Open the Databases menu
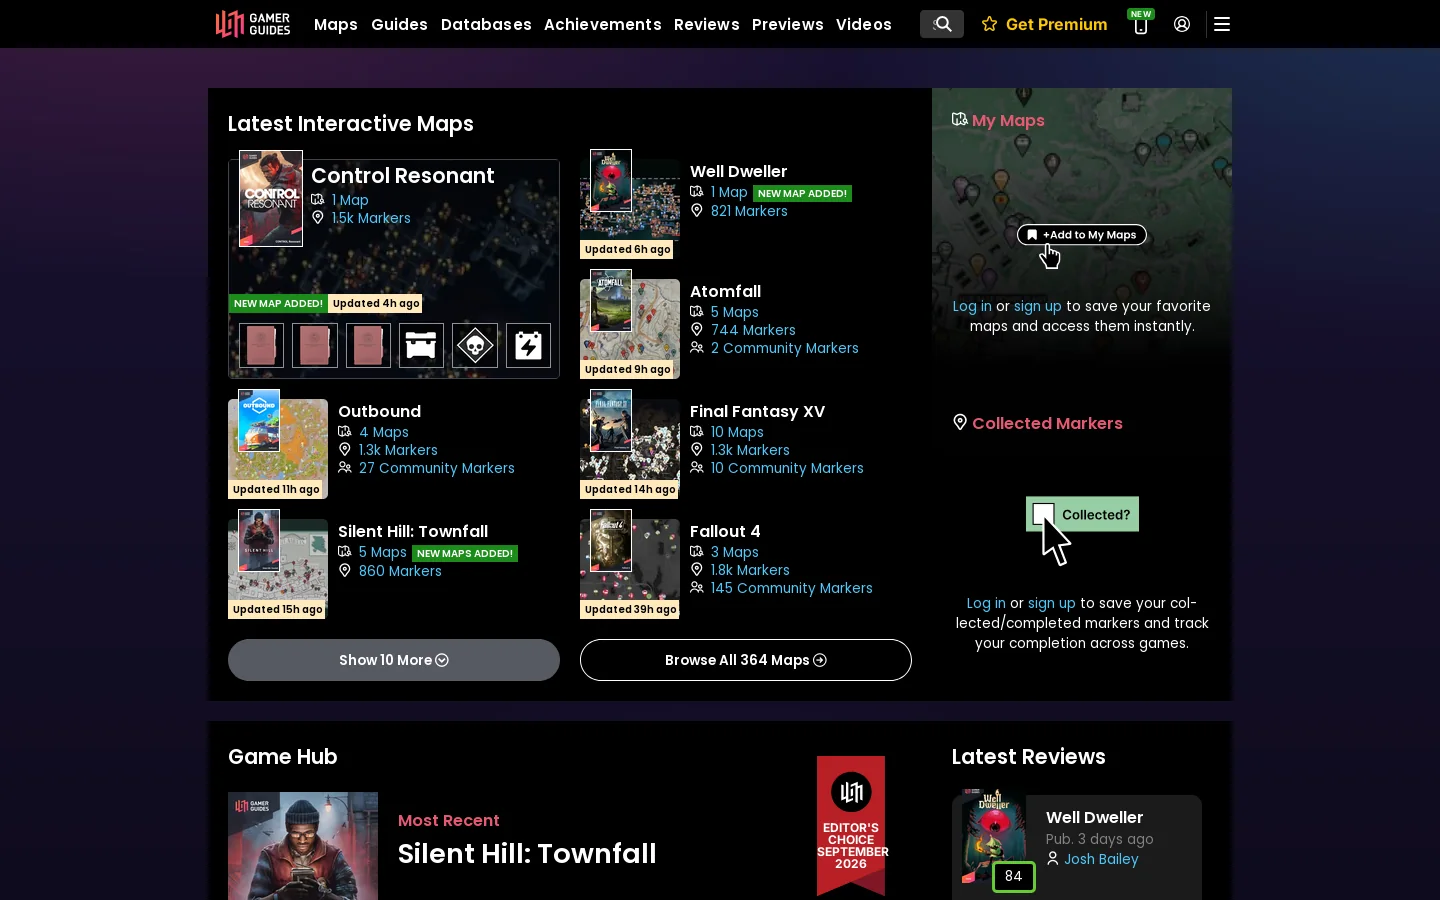The height and width of the screenshot is (900, 1440). click(486, 24)
